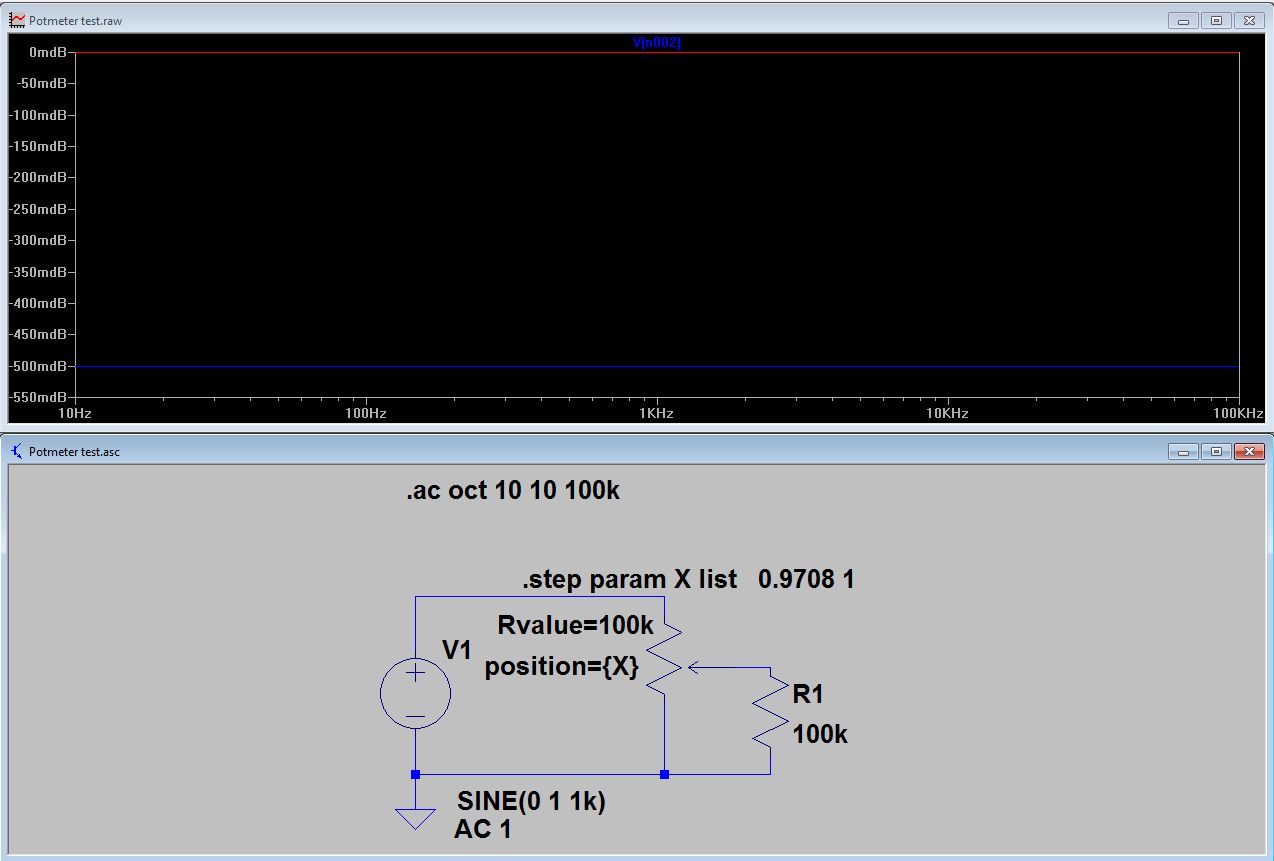Click the schematic icon in Potmeter test.asc title bar
Screen dimensions: 1274x861
(x=17, y=451)
